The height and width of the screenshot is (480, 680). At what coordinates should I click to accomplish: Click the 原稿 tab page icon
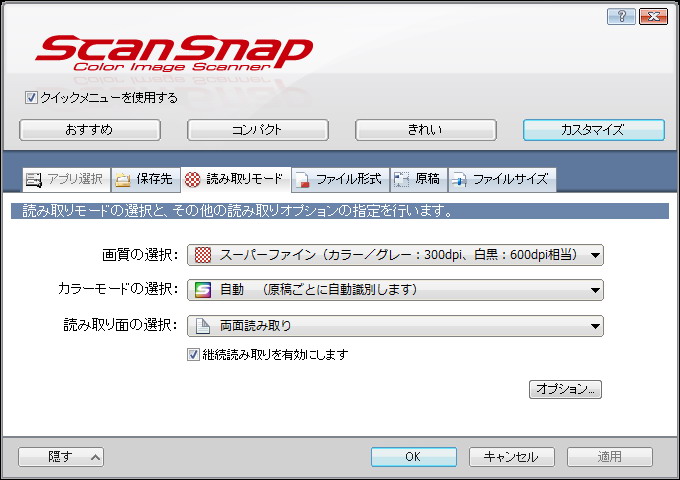point(401,180)
